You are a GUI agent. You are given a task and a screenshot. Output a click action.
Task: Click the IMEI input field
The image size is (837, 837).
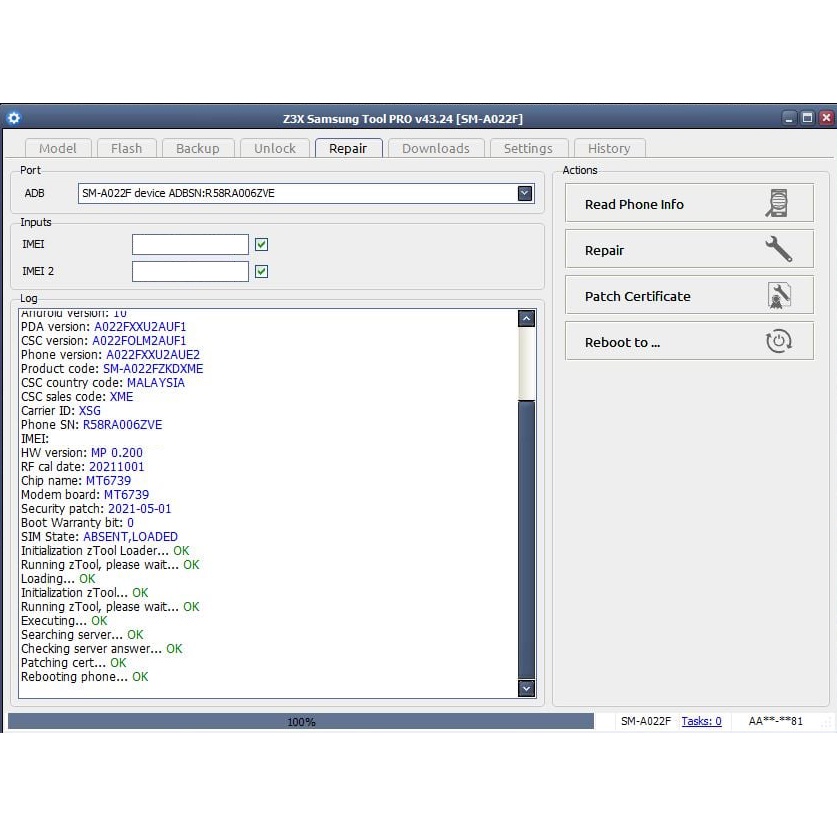[190, 244]
